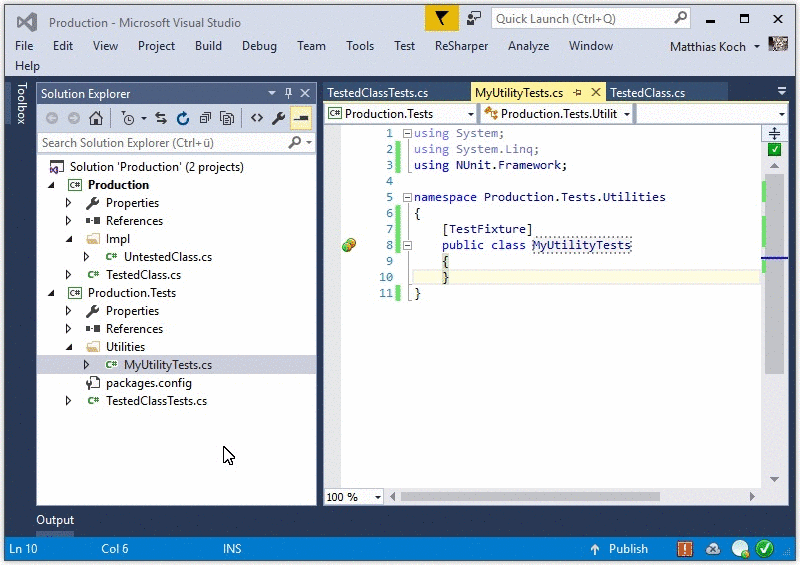Refresh the Solution Explorer

pyautogui.click(x=183, y=118)
